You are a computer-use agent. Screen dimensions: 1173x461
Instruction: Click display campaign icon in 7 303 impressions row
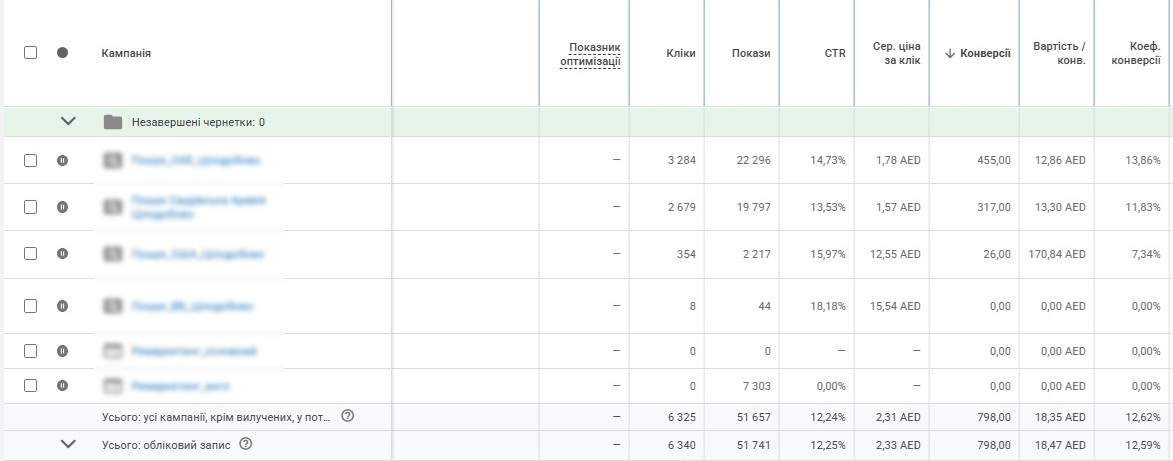(x=113, y=386)
